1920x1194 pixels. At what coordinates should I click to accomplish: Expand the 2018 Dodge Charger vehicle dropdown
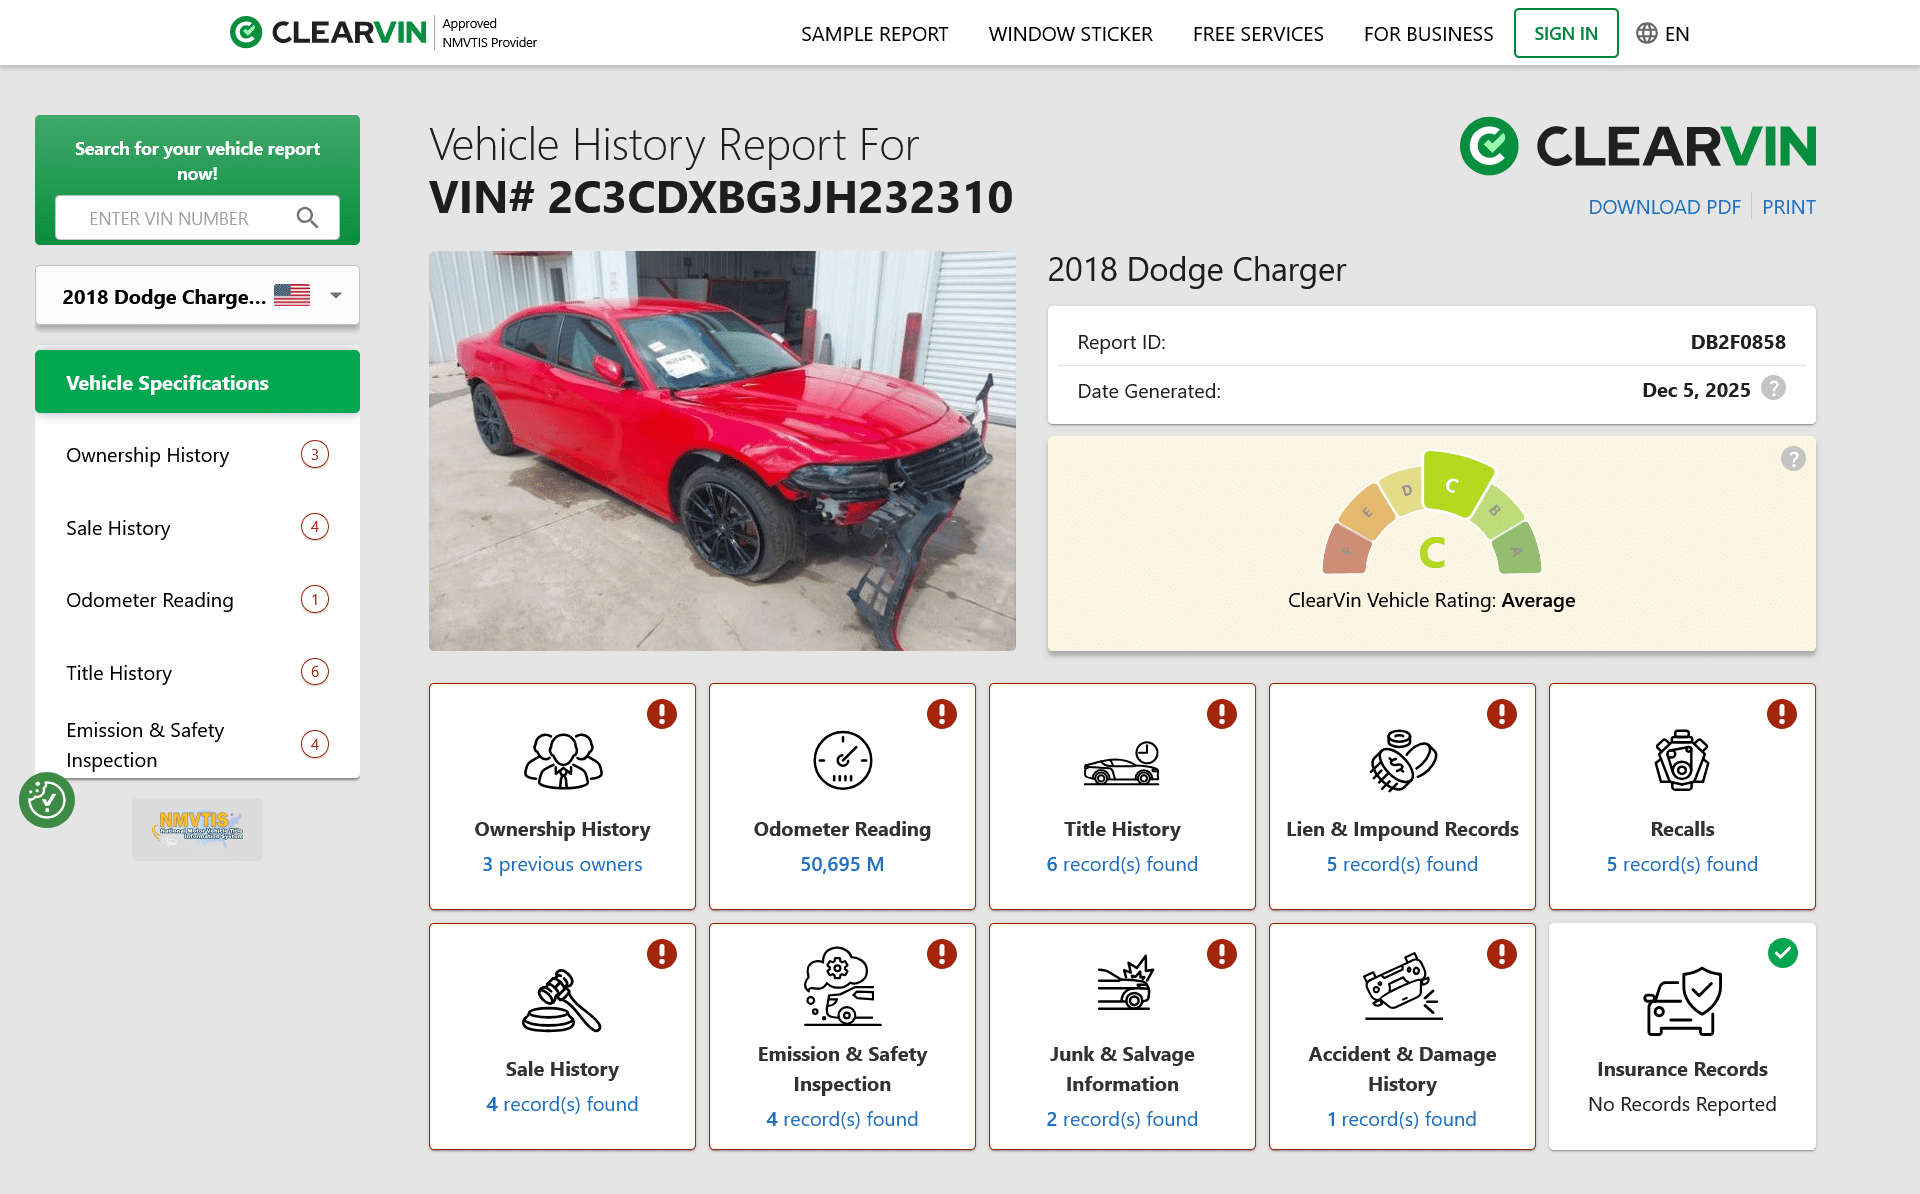pos(336,296)
